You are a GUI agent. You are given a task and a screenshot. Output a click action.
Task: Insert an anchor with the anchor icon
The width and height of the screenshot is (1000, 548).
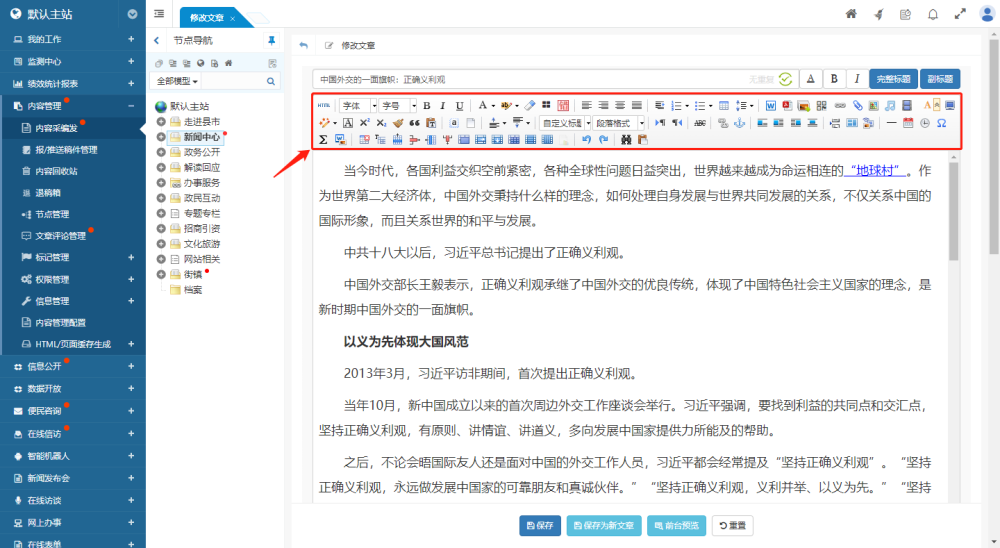click(740, 122)
